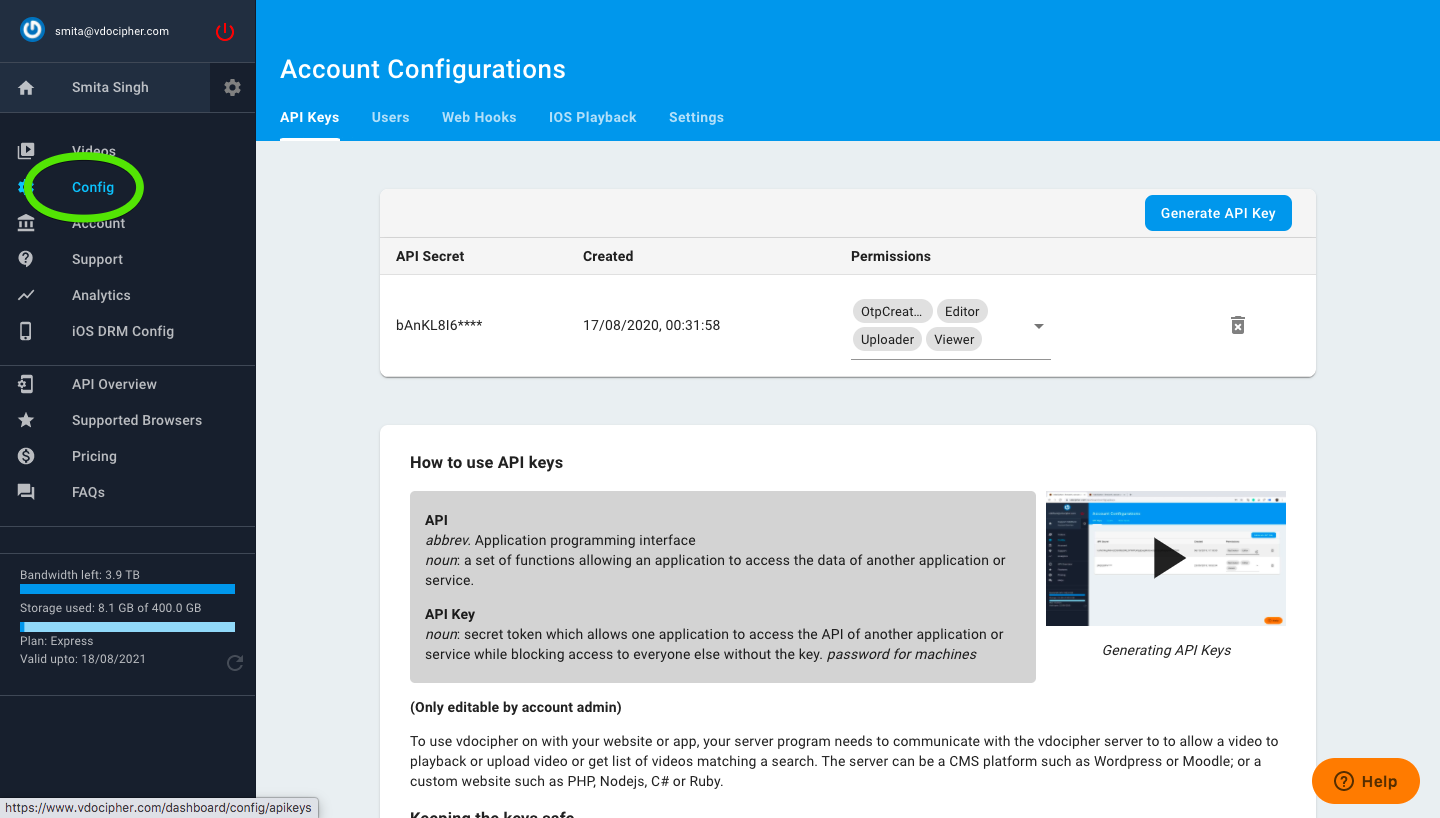This screenshot has width=1440, height=818.
Task: Switch to the Users tab
Action: point(390,117)
